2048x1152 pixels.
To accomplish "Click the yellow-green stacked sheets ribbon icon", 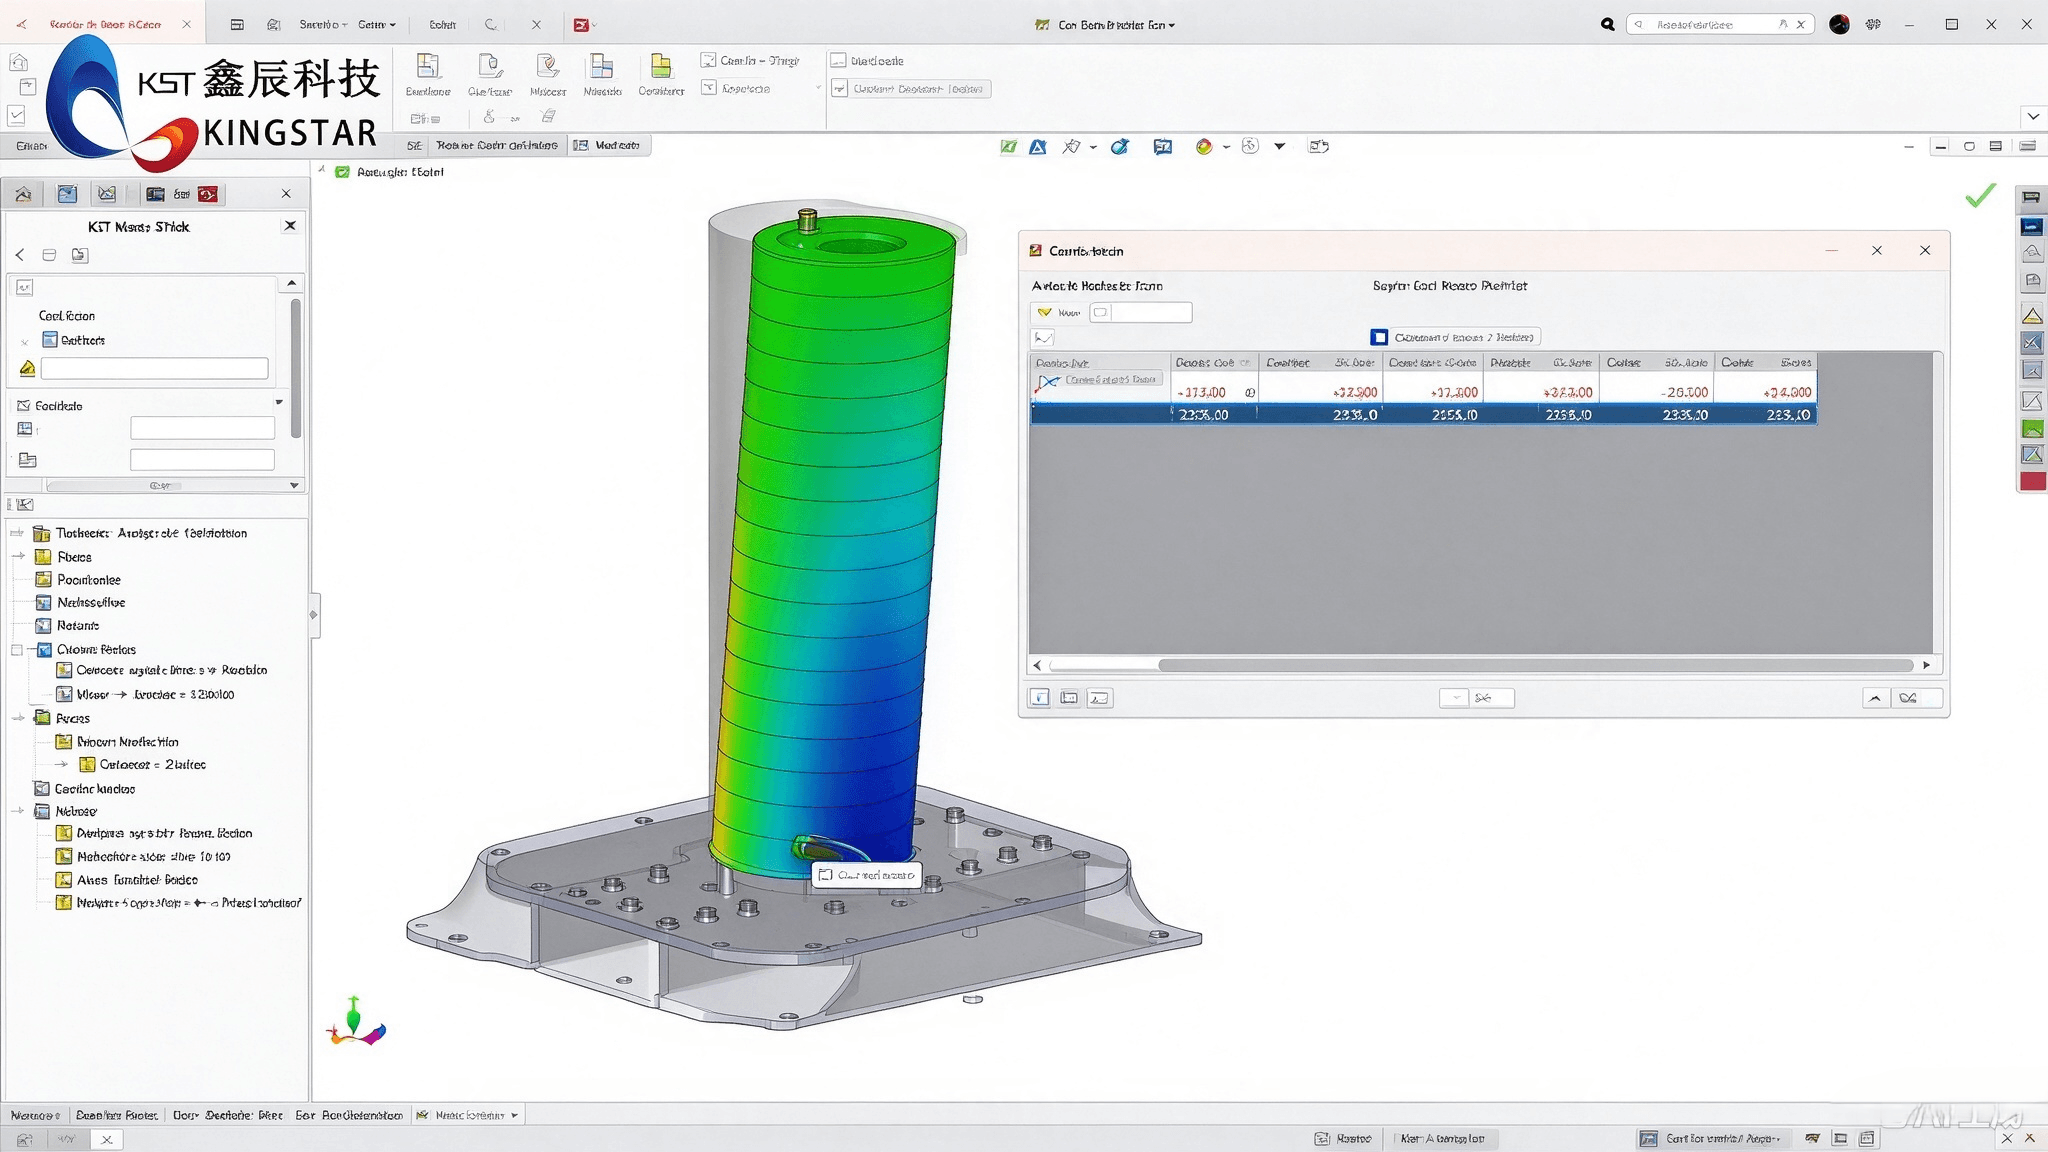I will tap(661, 66).
